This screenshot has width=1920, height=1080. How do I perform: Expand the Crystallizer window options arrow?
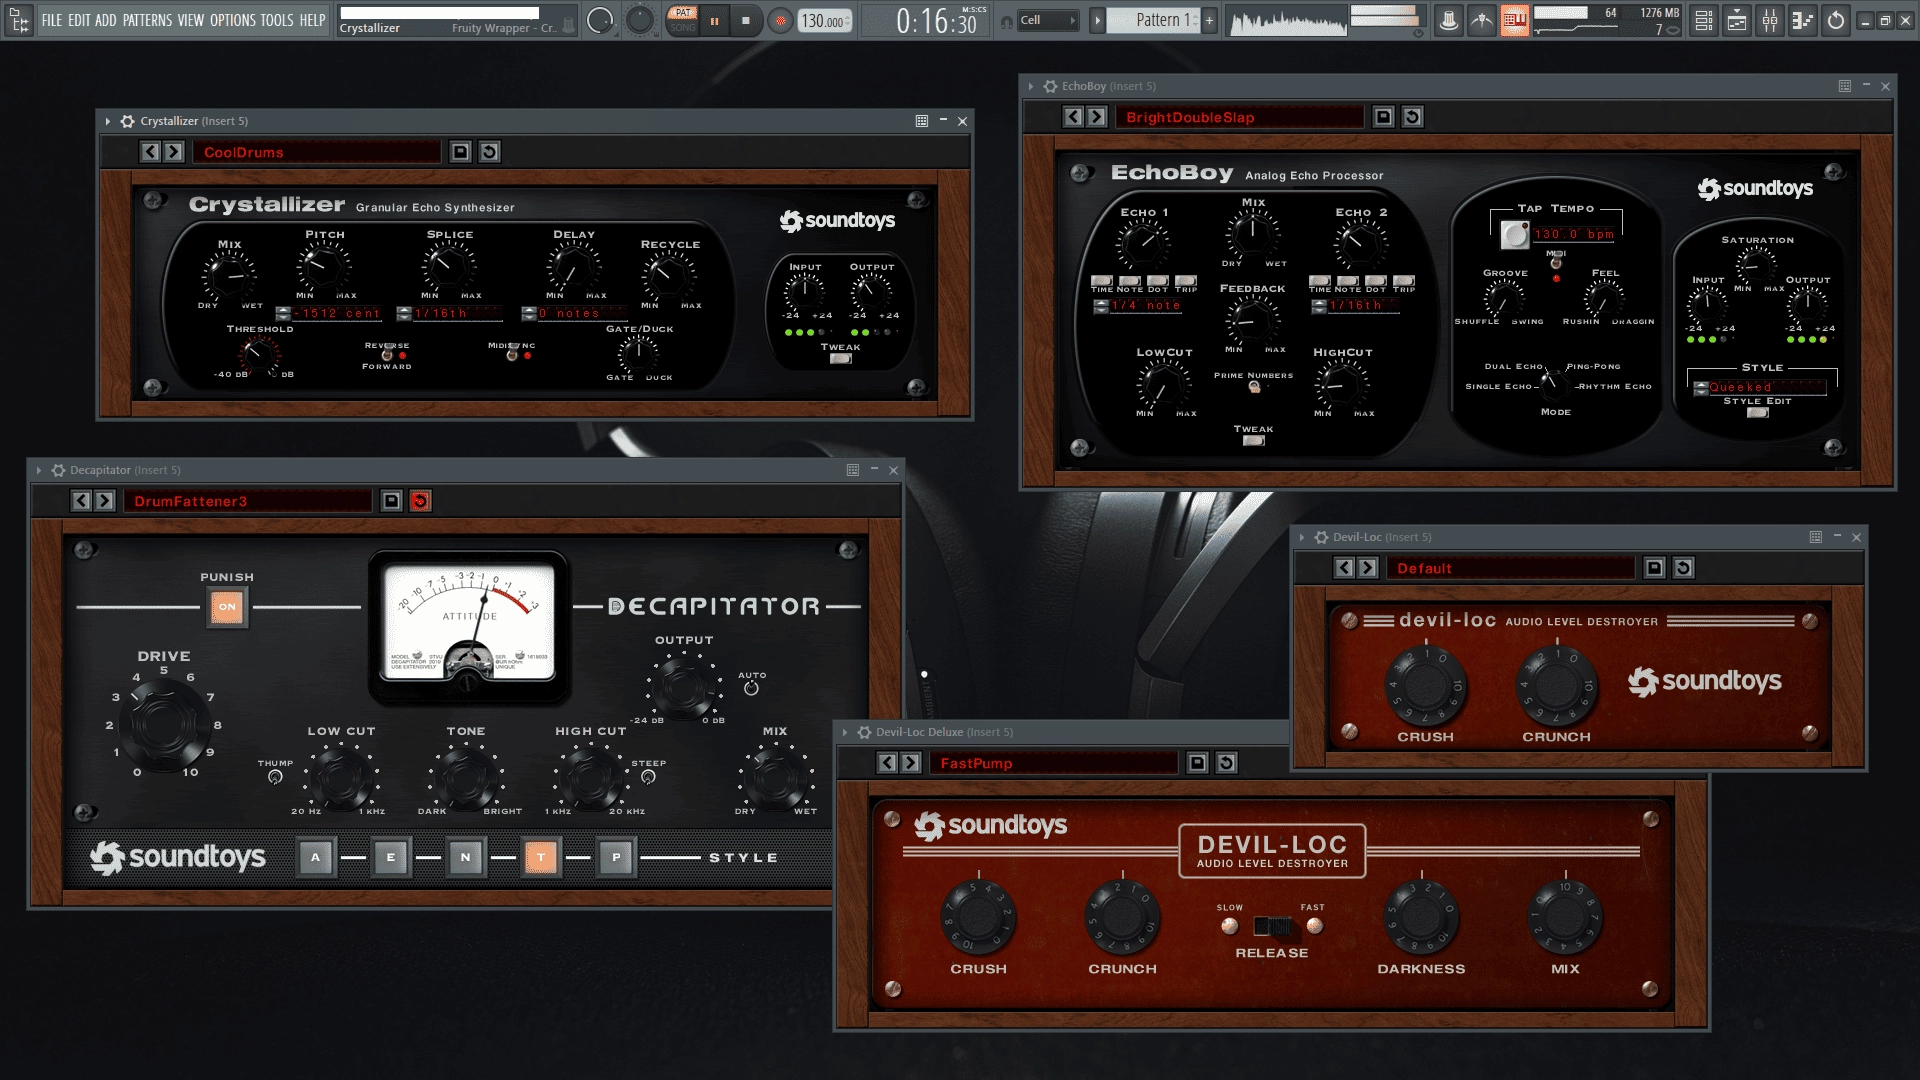tap(108, 121)
